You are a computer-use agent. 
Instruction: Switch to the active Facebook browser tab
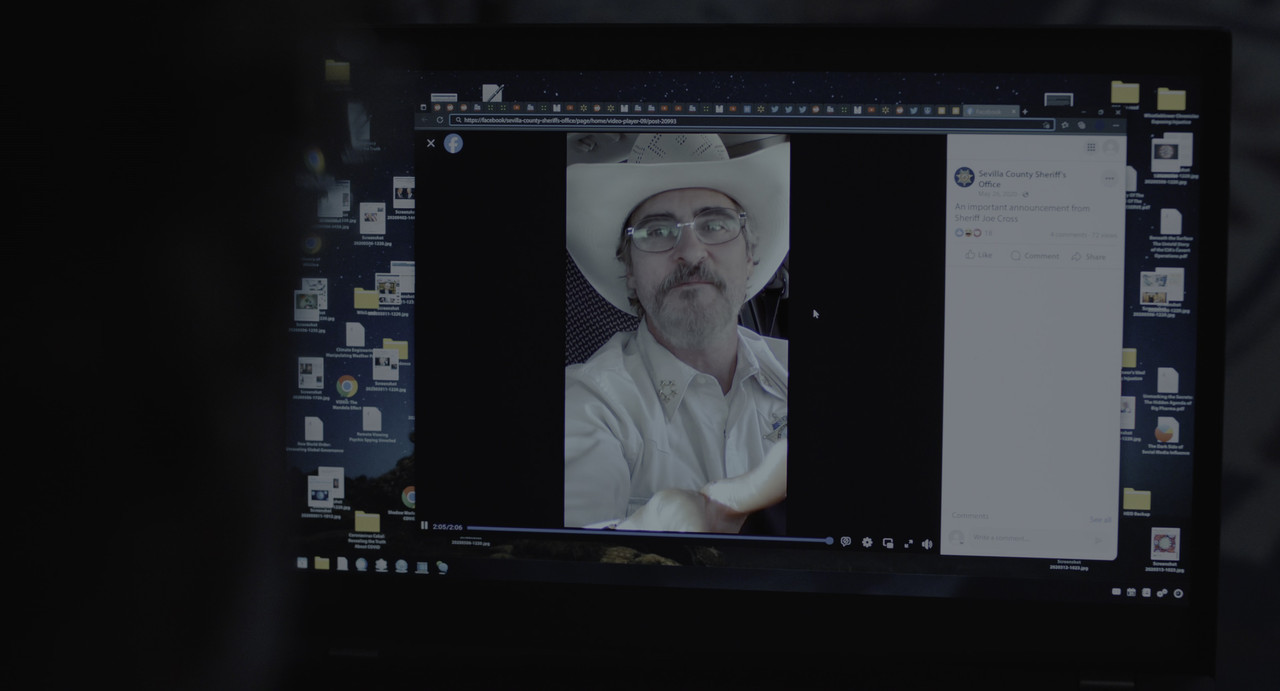[x=992, y=111]
